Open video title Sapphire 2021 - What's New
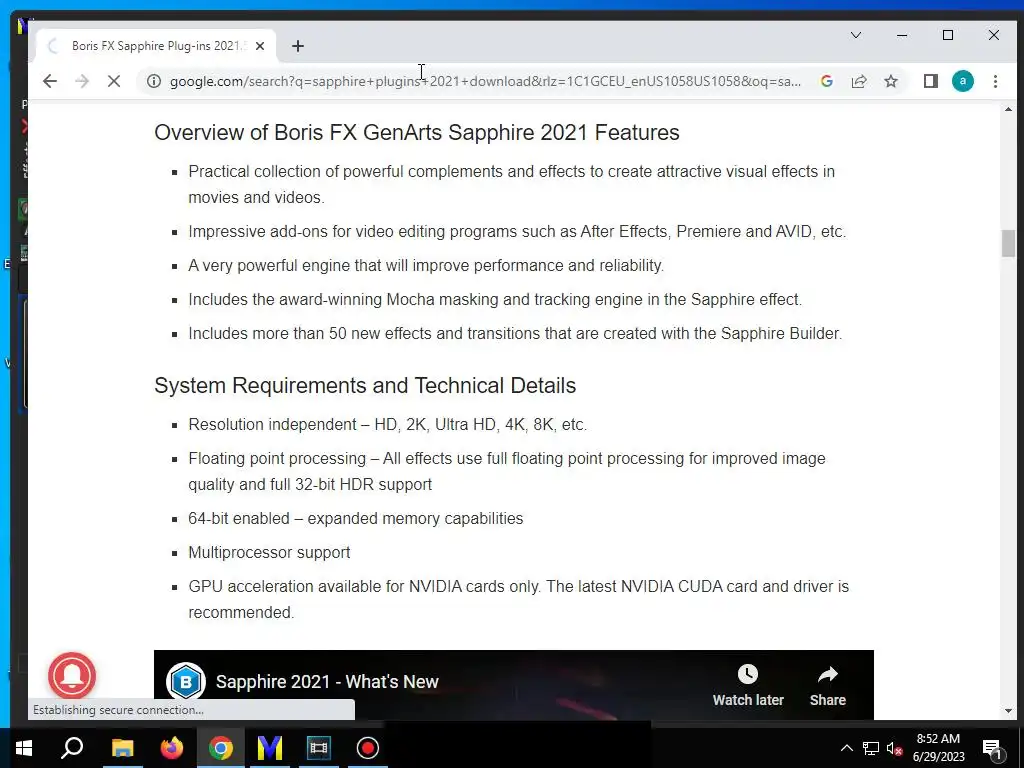 (327, 682)
